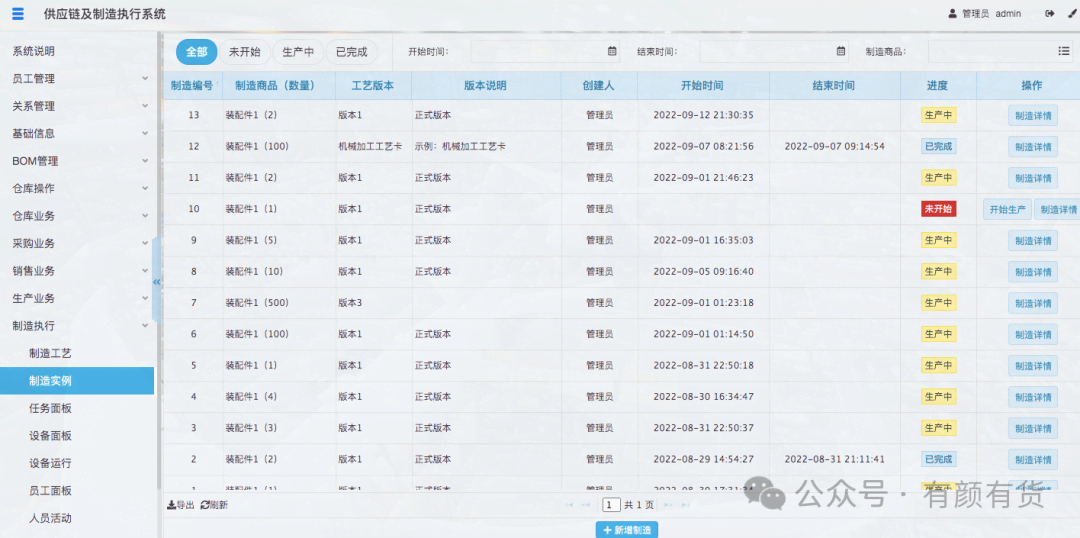
Task: Click the 新增制造 button
Action: pyautogui.click(x=627, y=530)
